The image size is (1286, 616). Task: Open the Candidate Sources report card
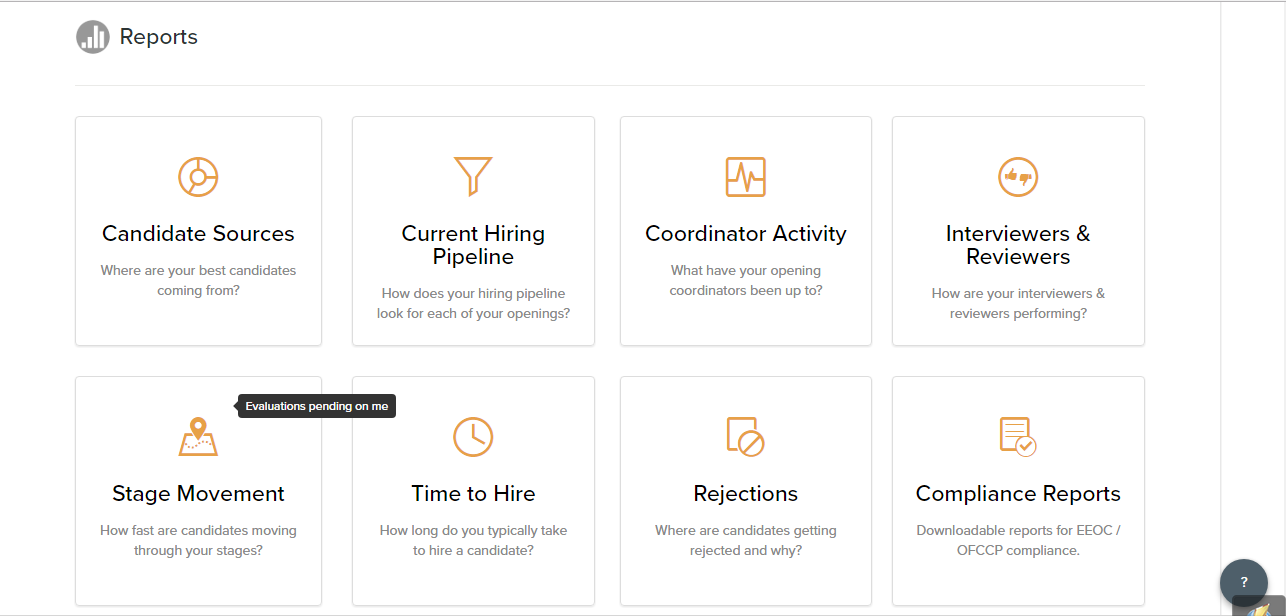pyautogui.click(x=198, y=230)
